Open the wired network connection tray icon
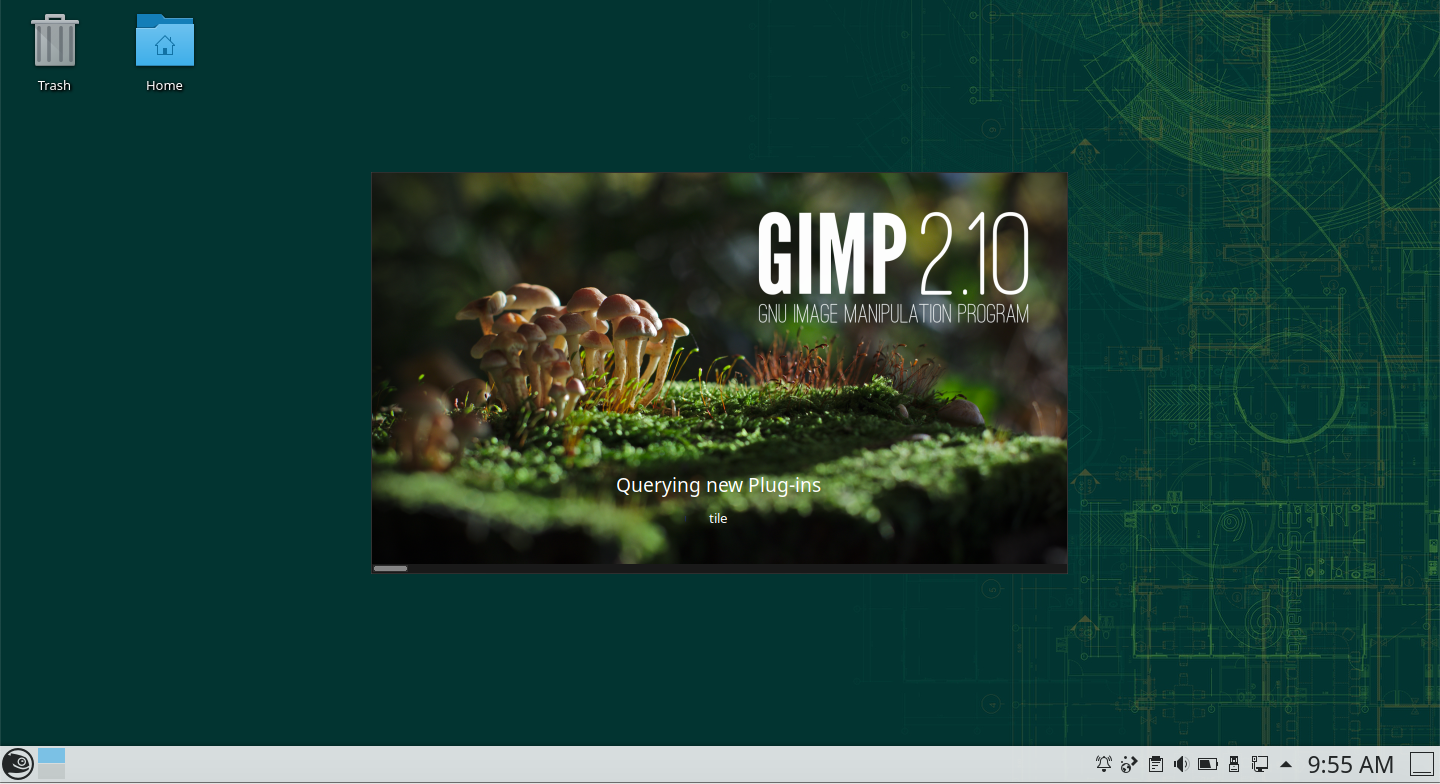 1260,765
